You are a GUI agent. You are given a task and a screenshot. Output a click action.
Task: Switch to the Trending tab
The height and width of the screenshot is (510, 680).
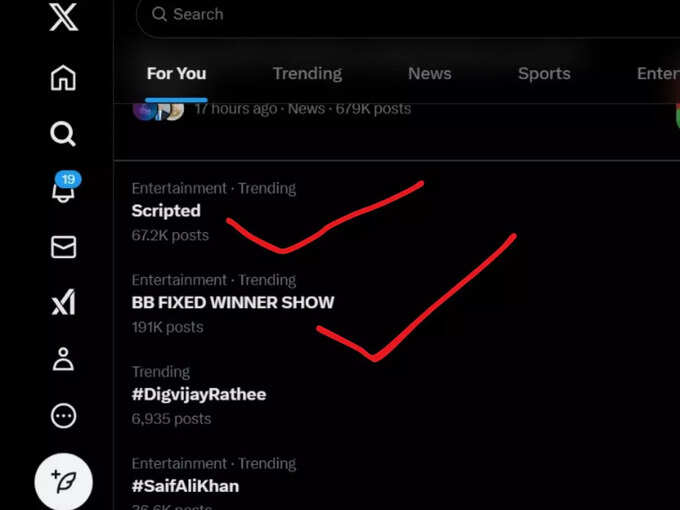(x=307, y=74)
